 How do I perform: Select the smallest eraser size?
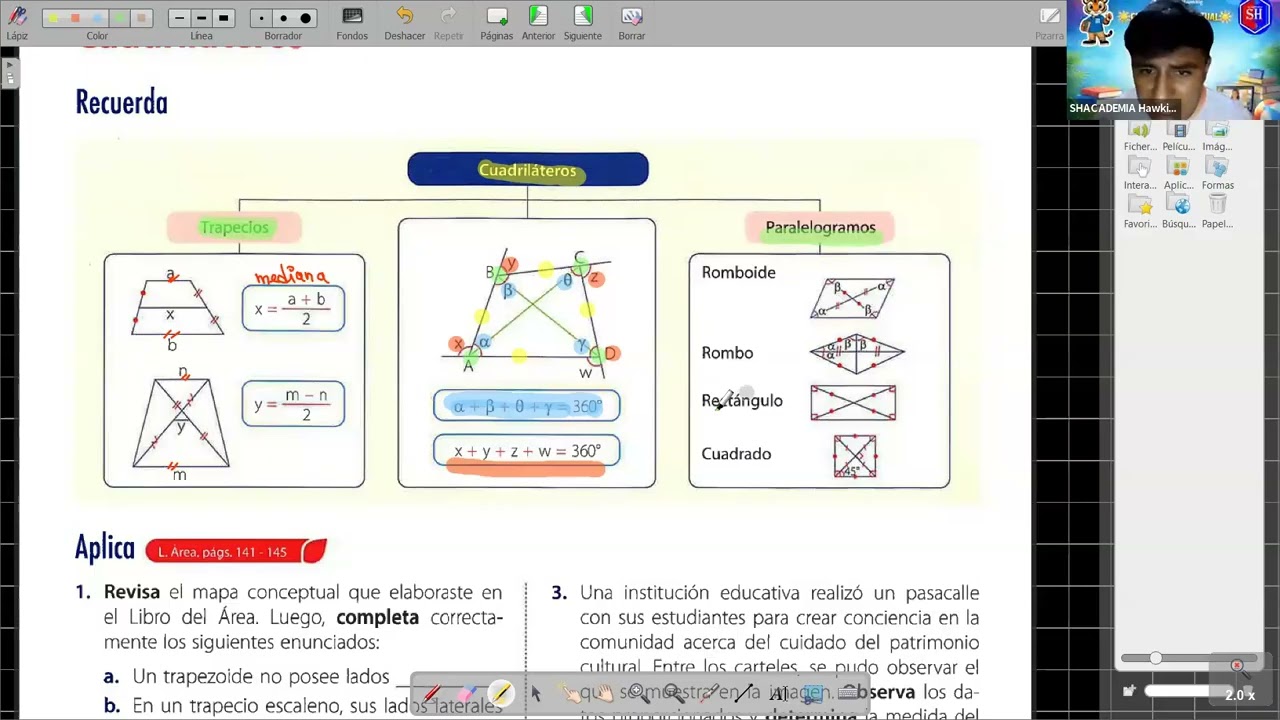point(261,18)
